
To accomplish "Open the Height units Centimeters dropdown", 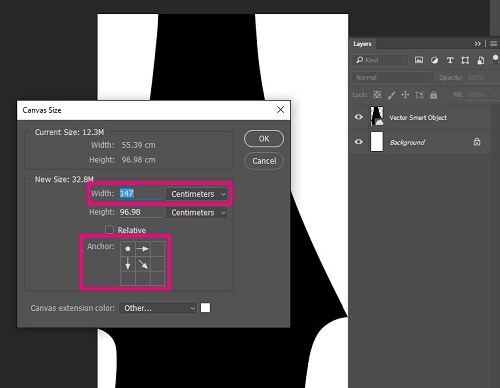I will tap(197, 213).
